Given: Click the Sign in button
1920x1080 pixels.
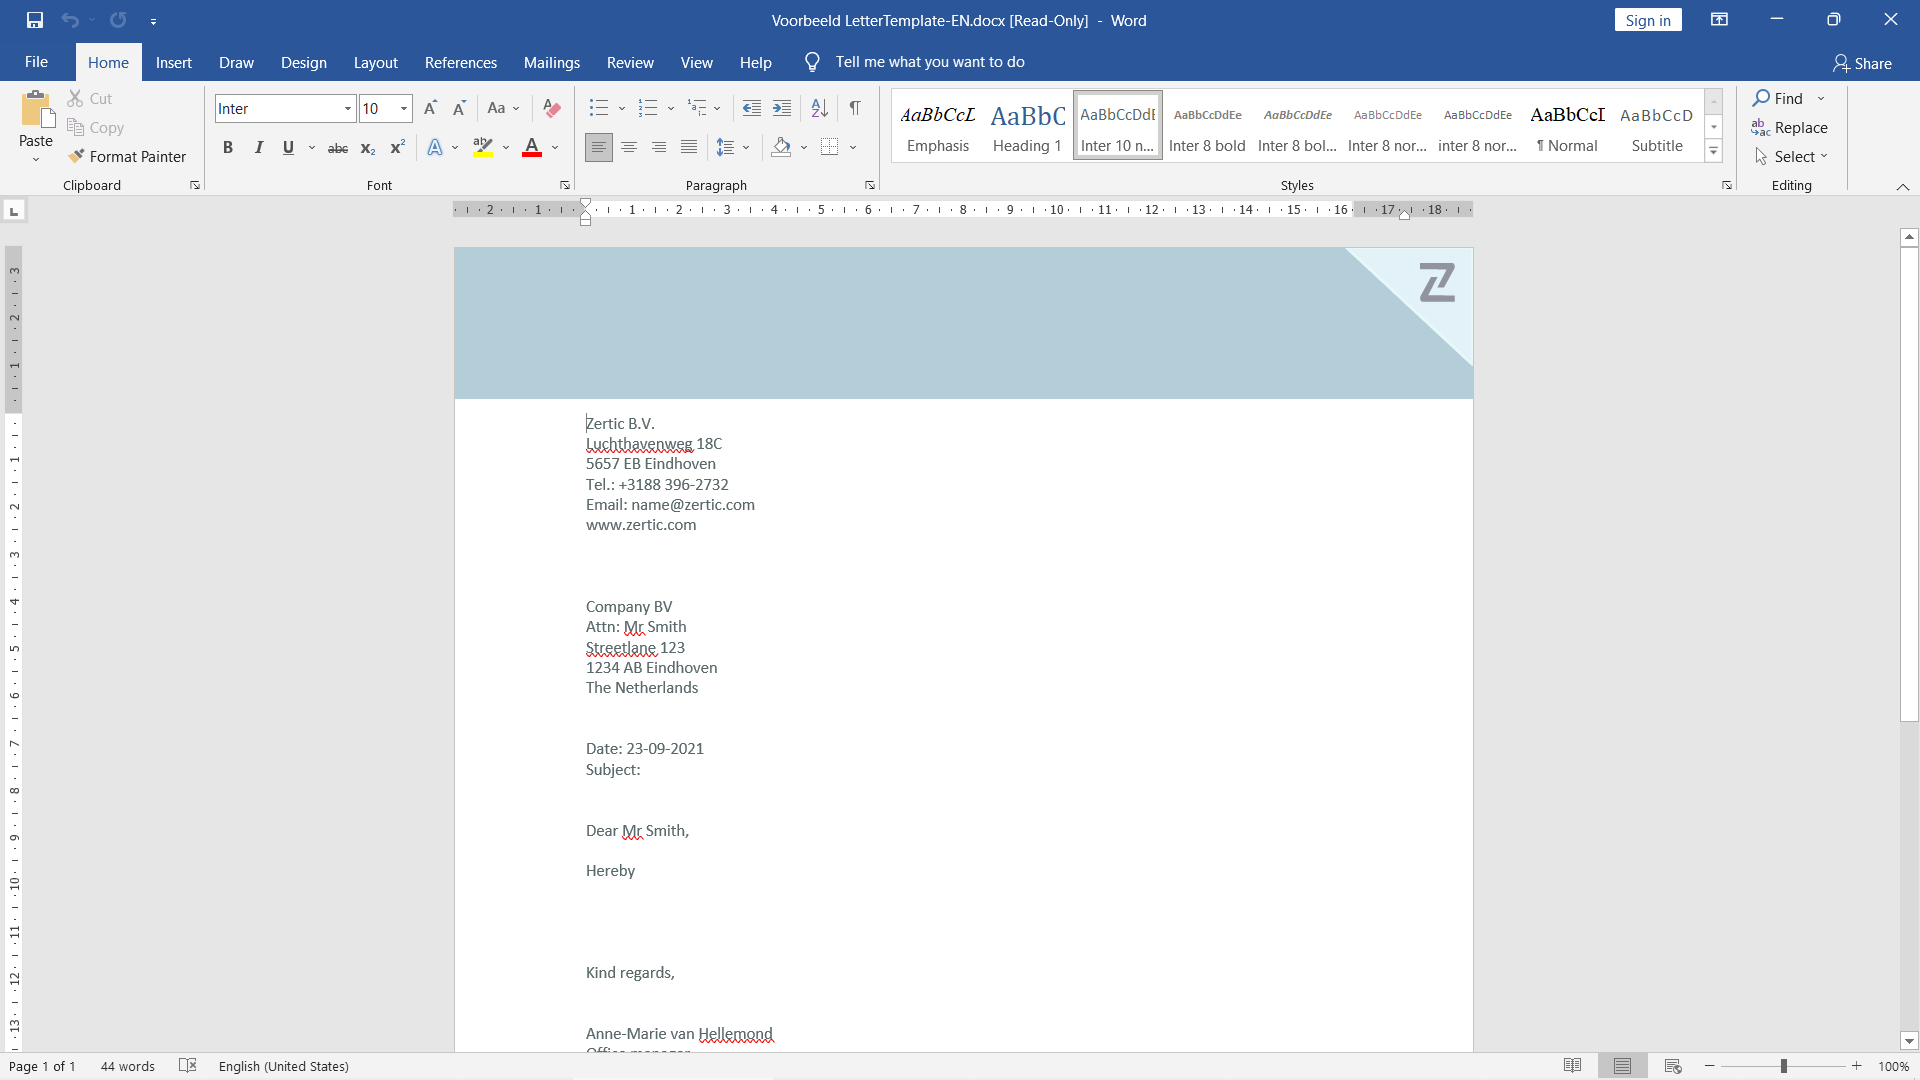Looking at the screenshot, I should point(1647,20).
